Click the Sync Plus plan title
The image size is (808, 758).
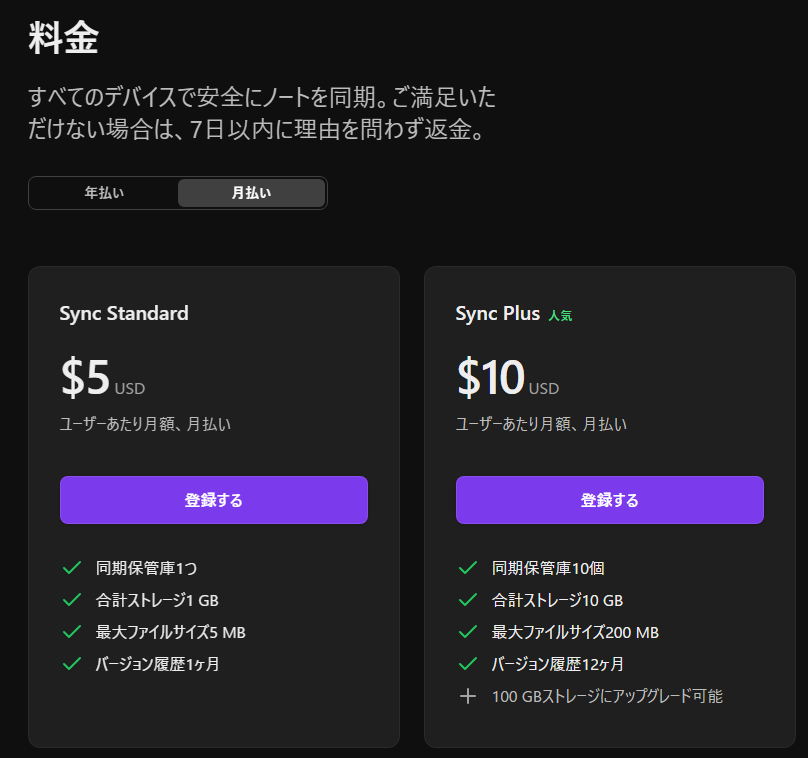click(x=497, y=313)
